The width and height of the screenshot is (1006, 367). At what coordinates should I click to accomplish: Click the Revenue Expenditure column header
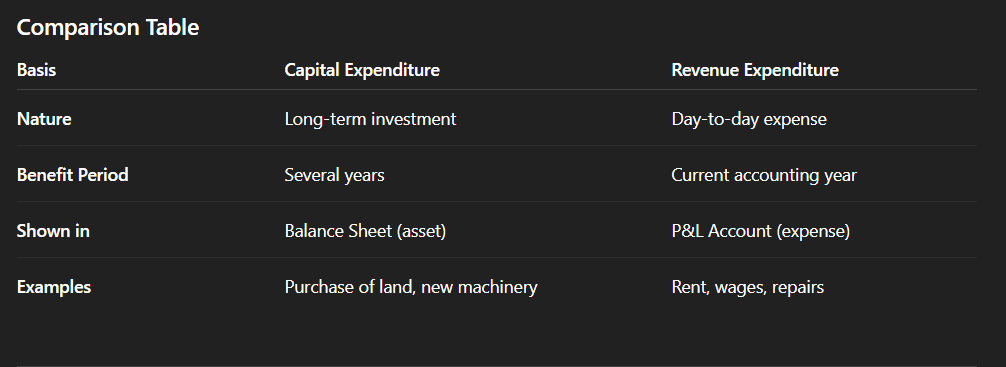tap(754, 70)
